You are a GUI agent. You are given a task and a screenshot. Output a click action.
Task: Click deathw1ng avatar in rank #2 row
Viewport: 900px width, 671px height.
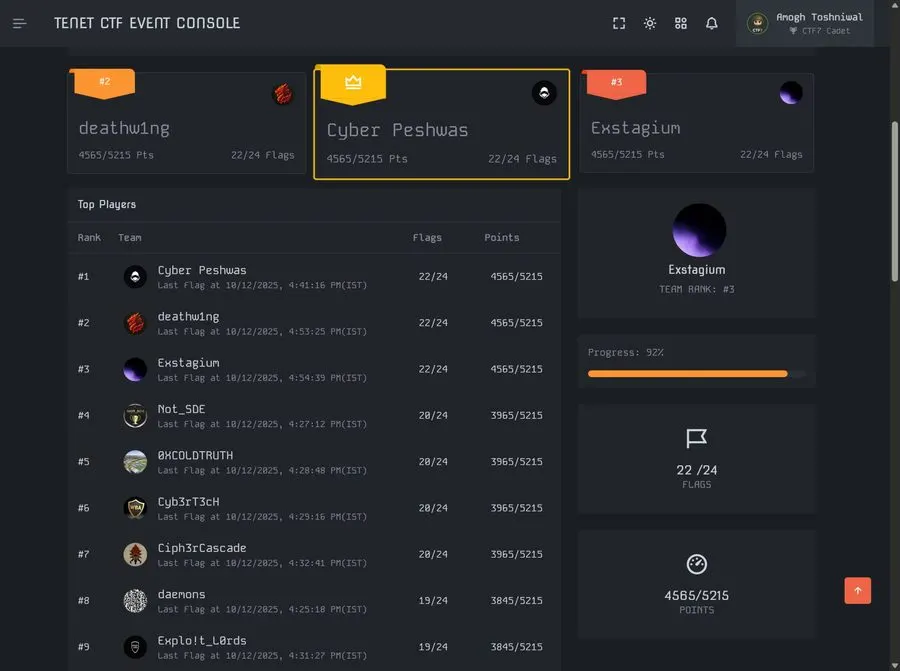click(x=135, y=323)
